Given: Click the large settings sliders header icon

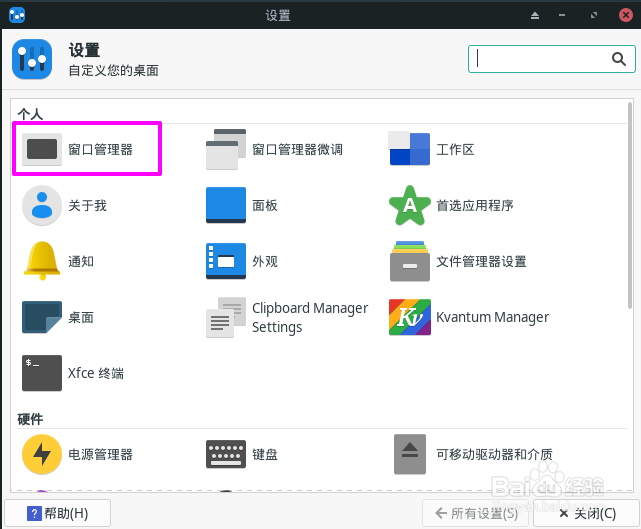Looking at the screenshot, I should 32,59.
